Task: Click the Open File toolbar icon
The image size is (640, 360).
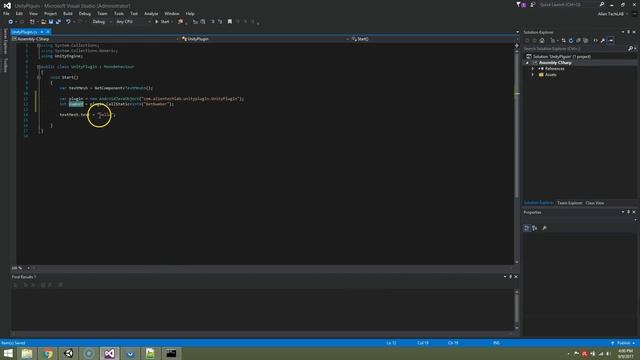Action: pos(44,22)
